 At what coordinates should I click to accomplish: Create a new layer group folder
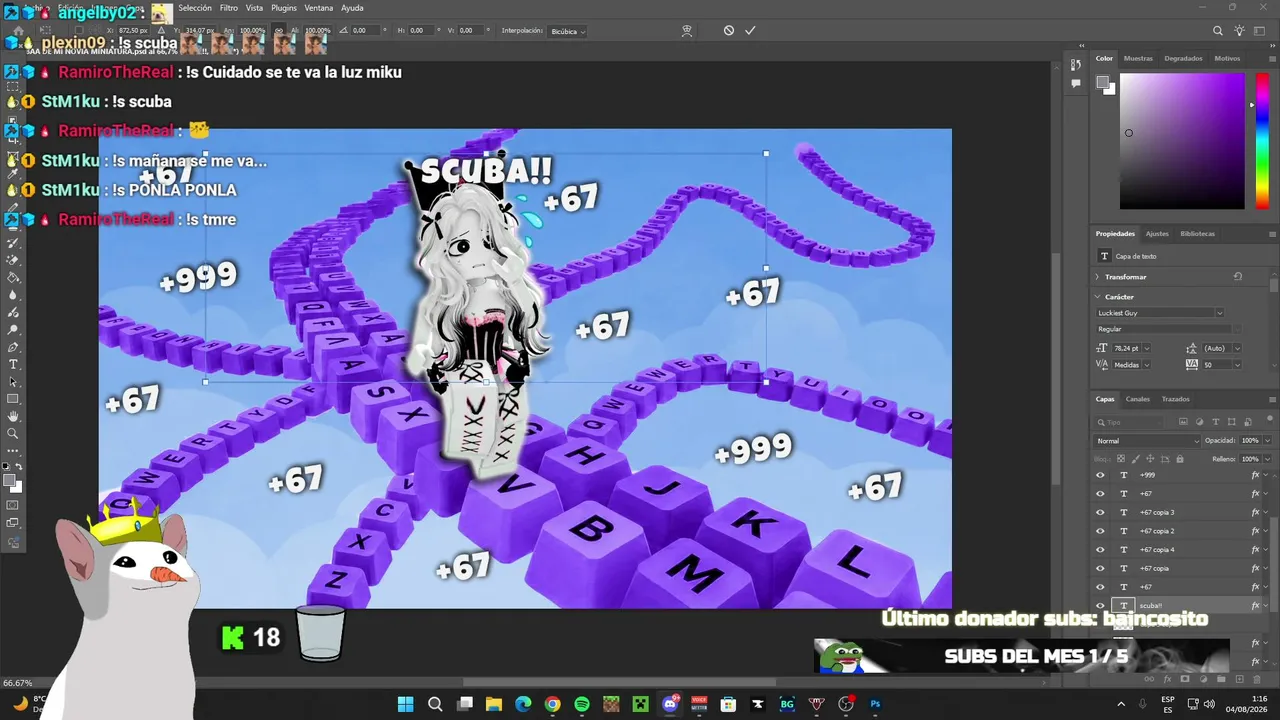[1221, 679]
